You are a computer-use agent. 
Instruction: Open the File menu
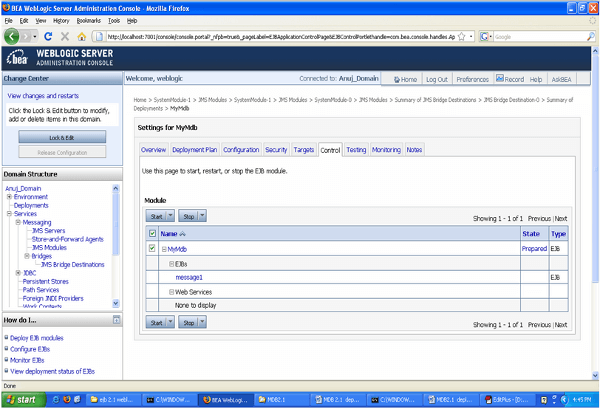pyautogui.click(x=8, y=21)
